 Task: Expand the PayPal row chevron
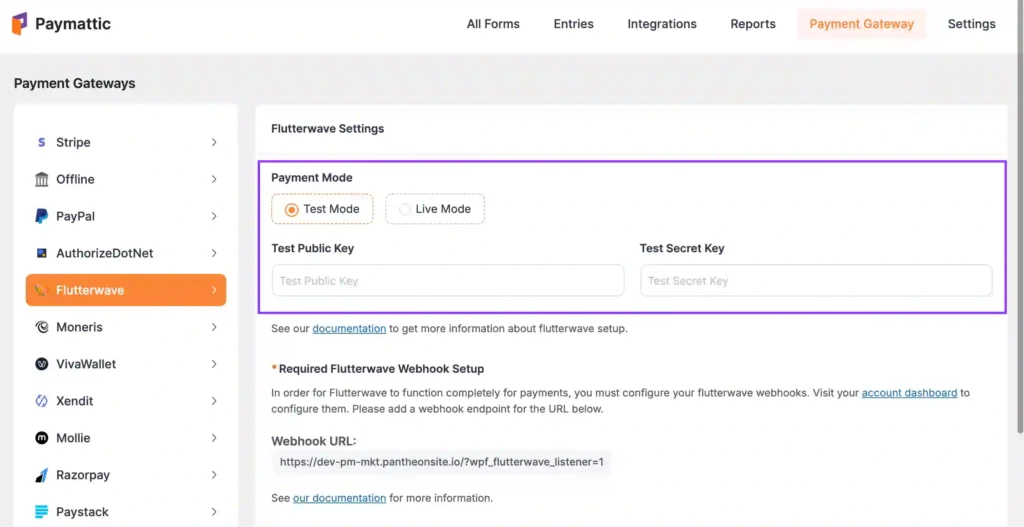214,216
